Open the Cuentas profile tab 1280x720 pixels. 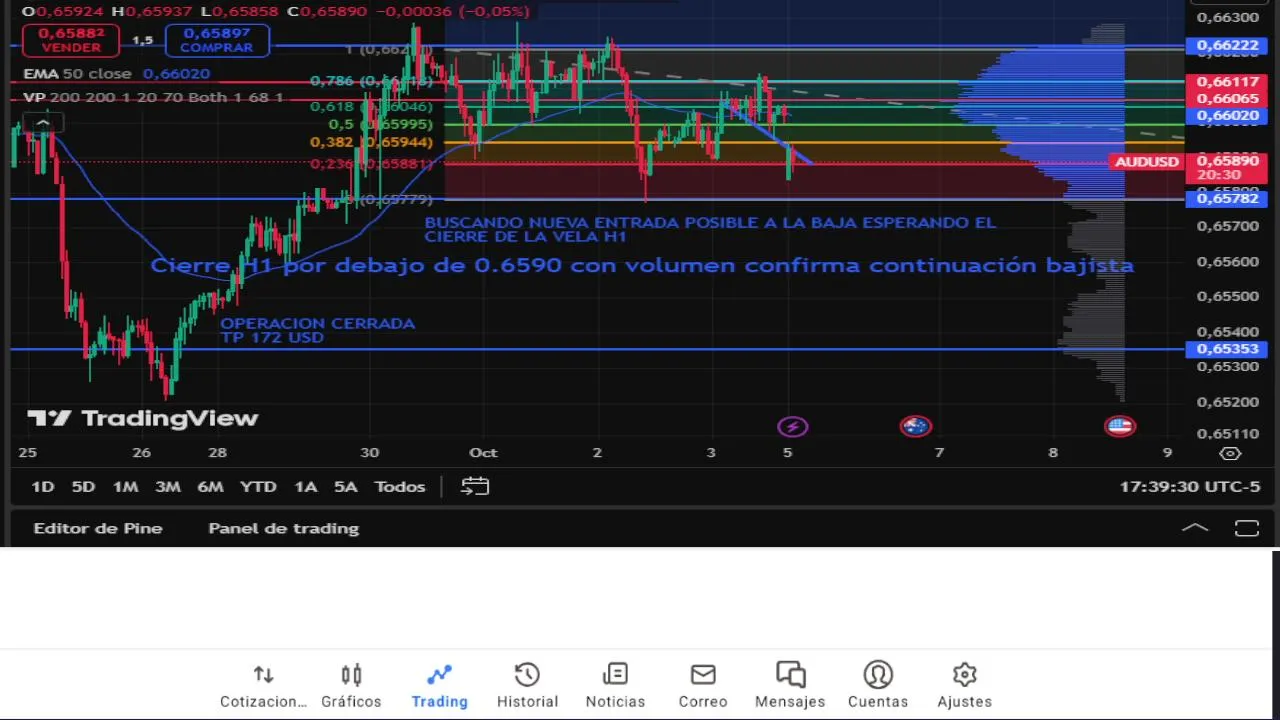[878, 686]
